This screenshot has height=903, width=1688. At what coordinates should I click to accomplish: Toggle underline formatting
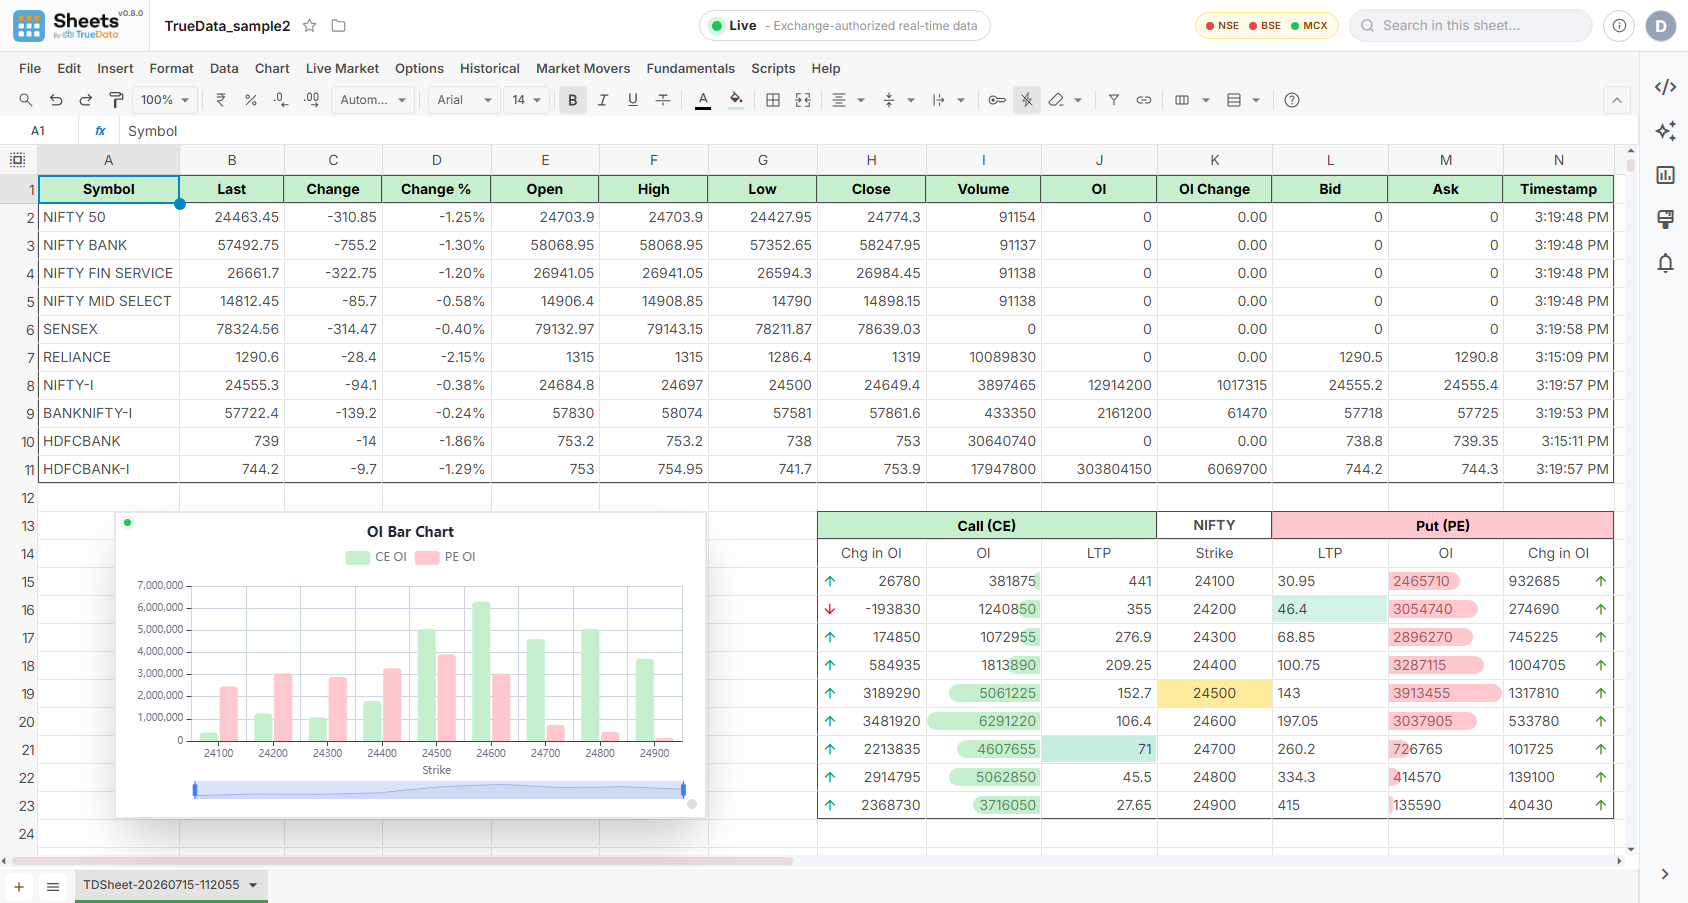633,100
